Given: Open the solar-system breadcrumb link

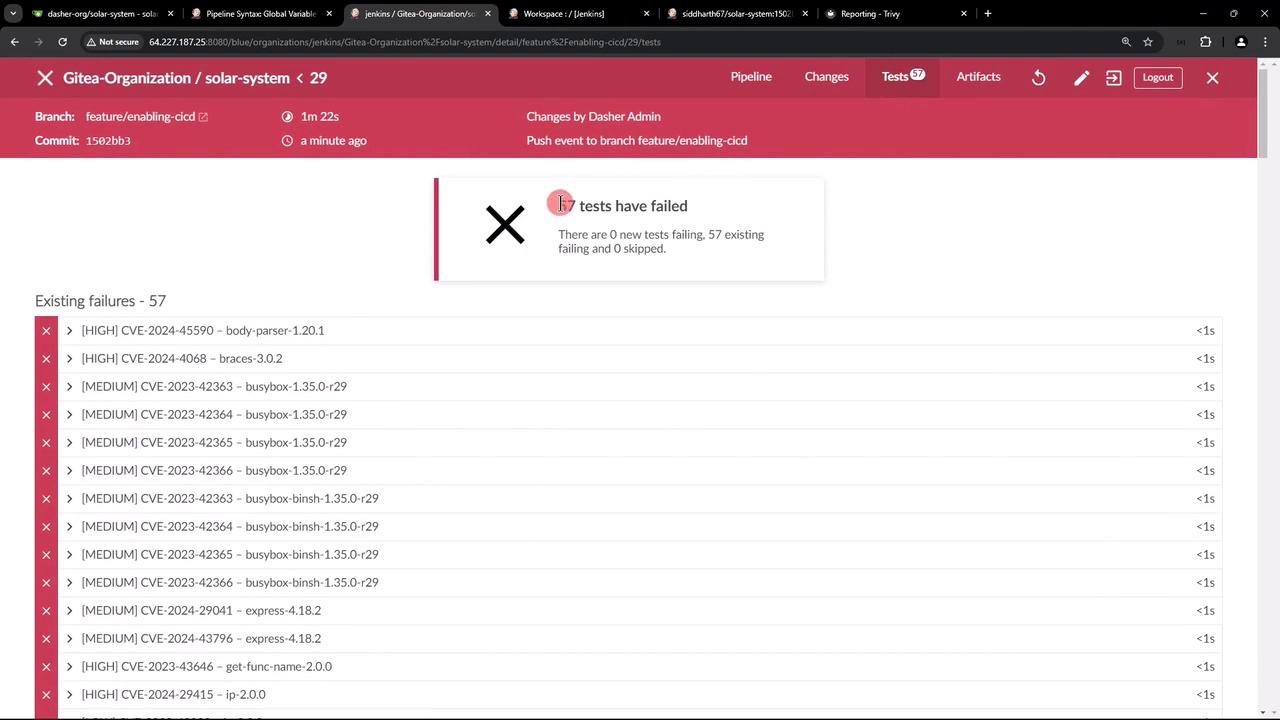Looking at the screenshot, I should [247, 78].
